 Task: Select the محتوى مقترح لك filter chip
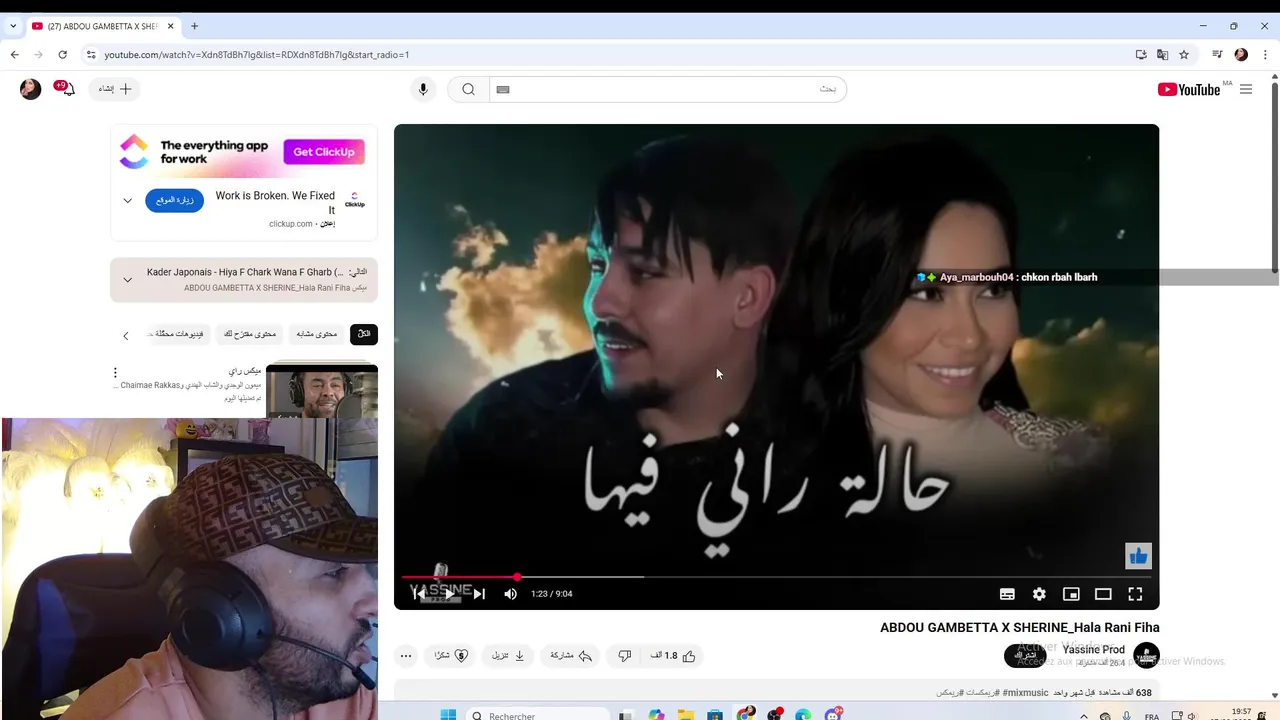(x=250, y=334)
